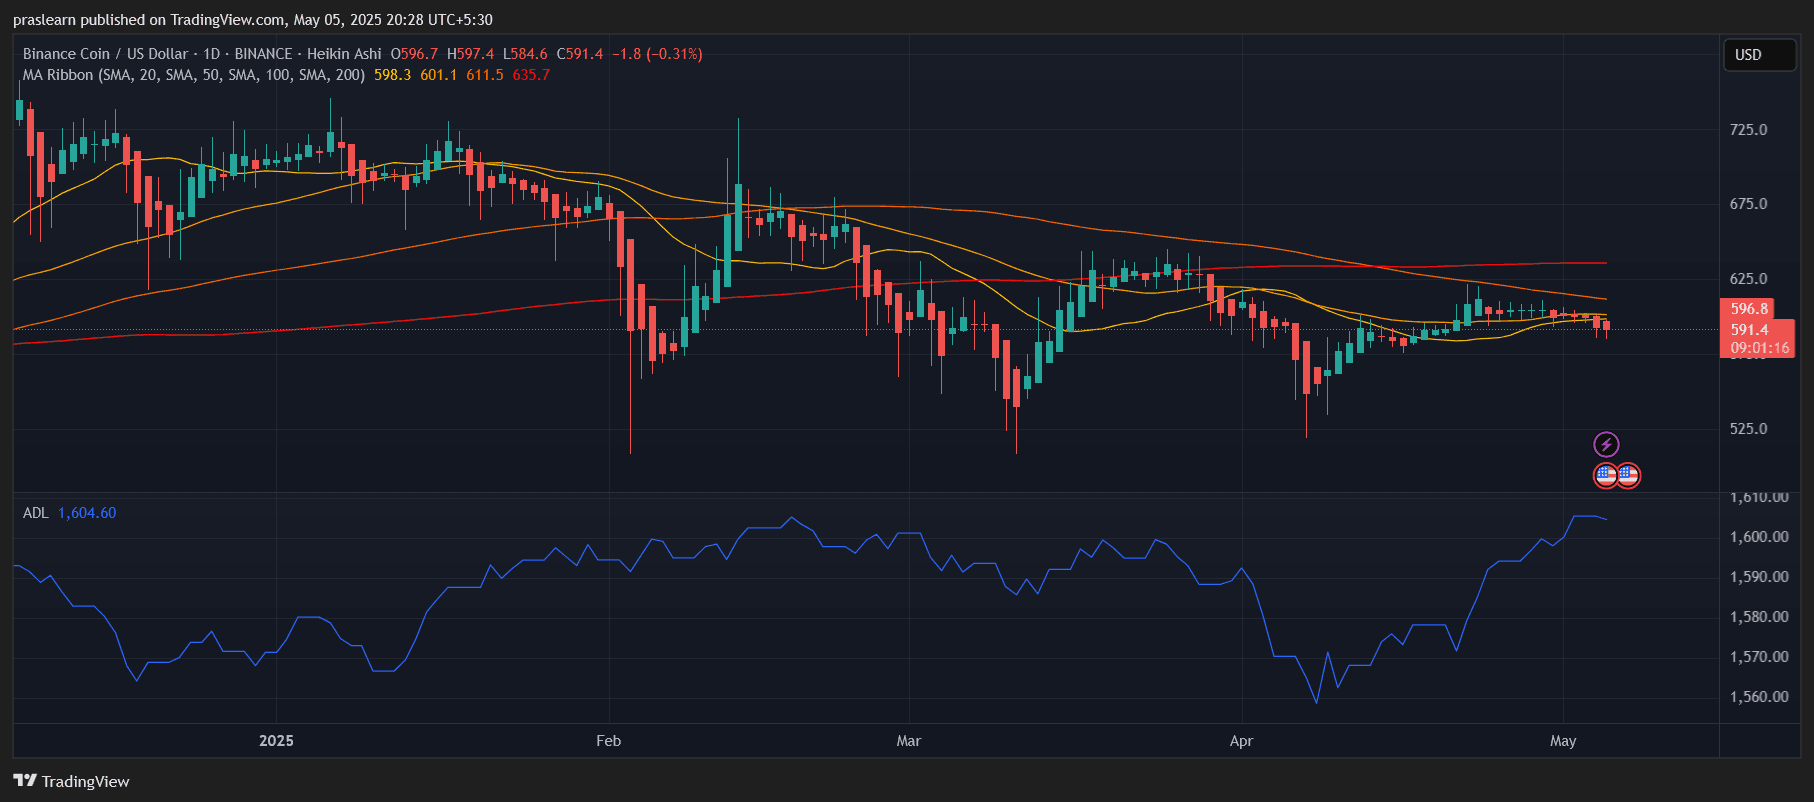Click the 09:01:16 candle countdown timer
The image size is (1814, 802).
[x=1759, y=348]
